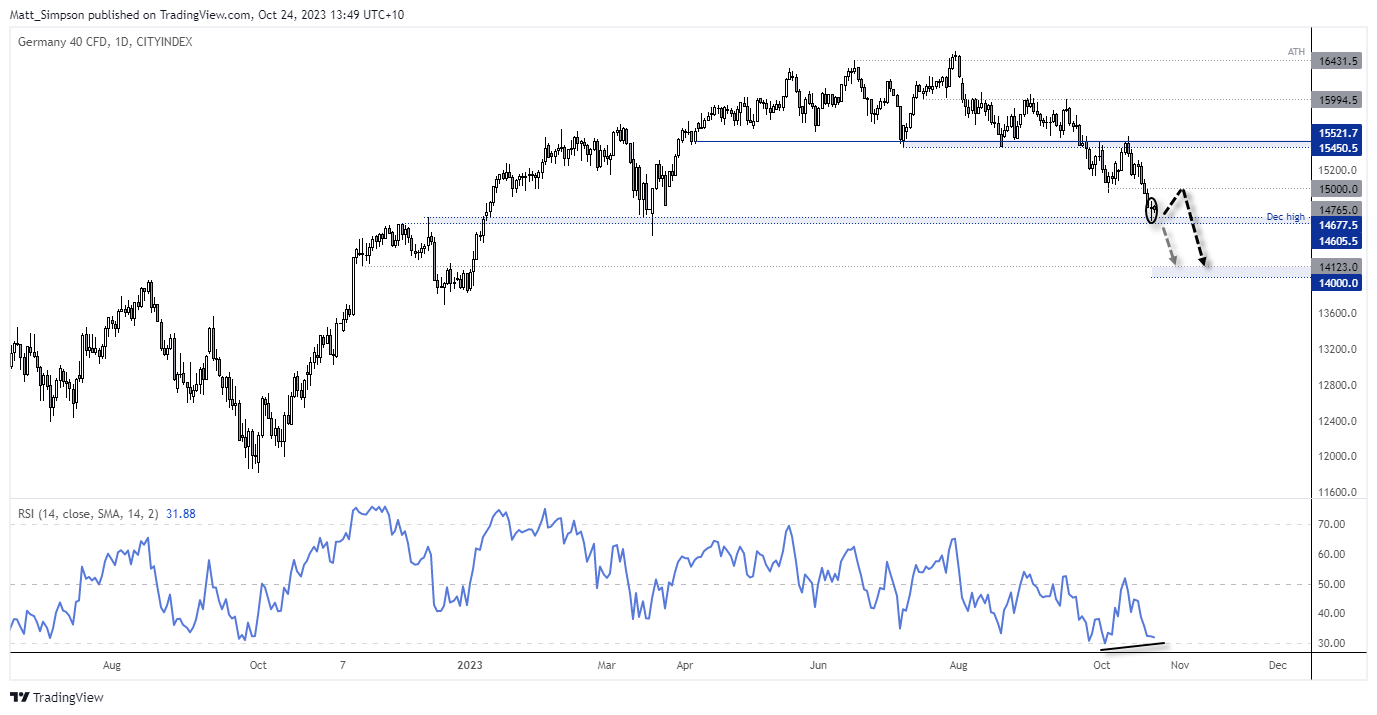The image size is (1377, 715).
Task: Click the 'Dec high' annotation text
Action: (1285, 218)
